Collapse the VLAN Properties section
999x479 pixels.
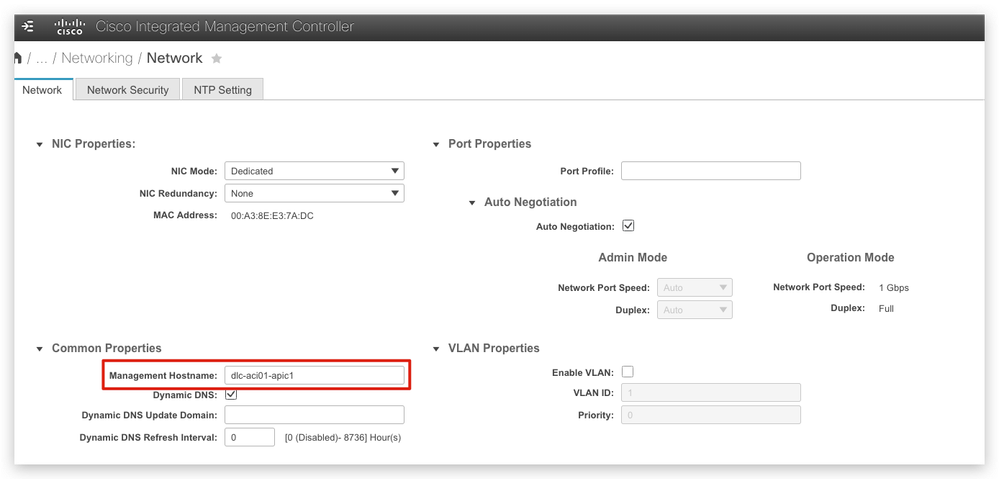click(436, 349)
